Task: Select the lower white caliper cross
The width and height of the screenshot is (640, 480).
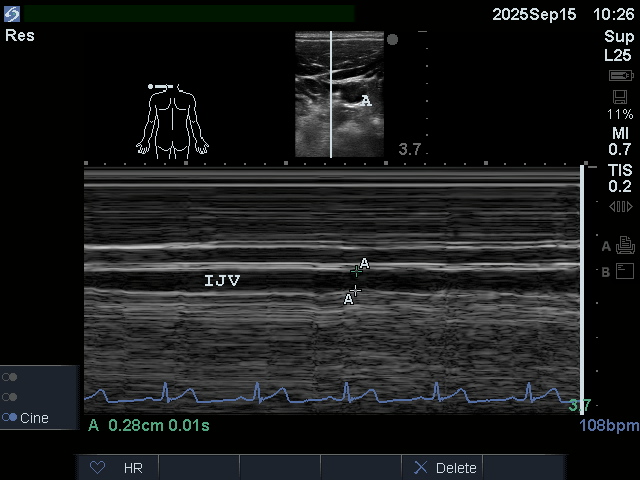Action: pos(356,291)
